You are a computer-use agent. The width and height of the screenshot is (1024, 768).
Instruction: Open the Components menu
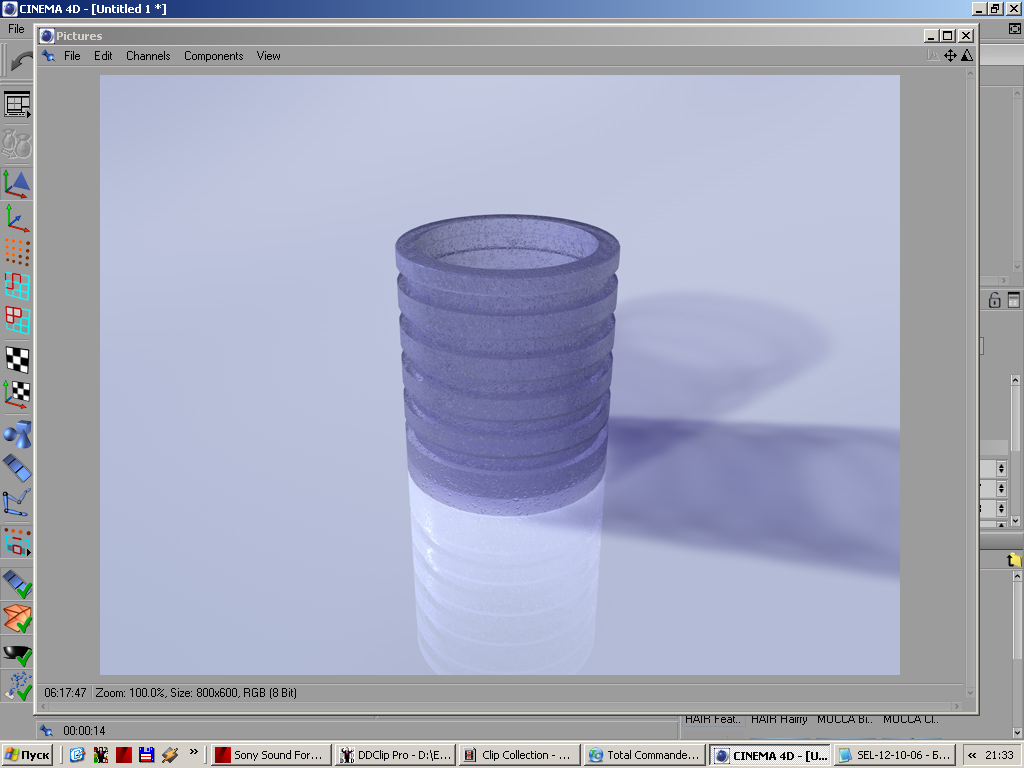point(213,56)
